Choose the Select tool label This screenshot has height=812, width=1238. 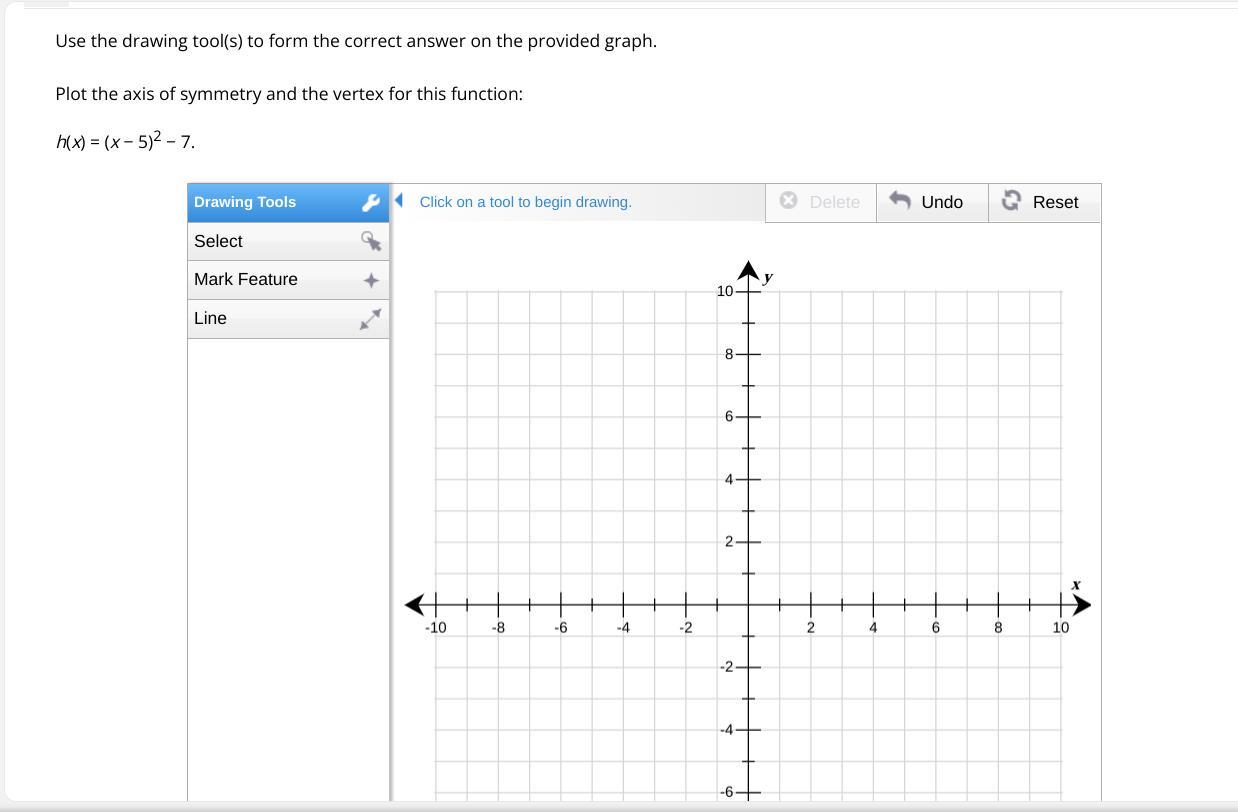(x=218, y=241)
